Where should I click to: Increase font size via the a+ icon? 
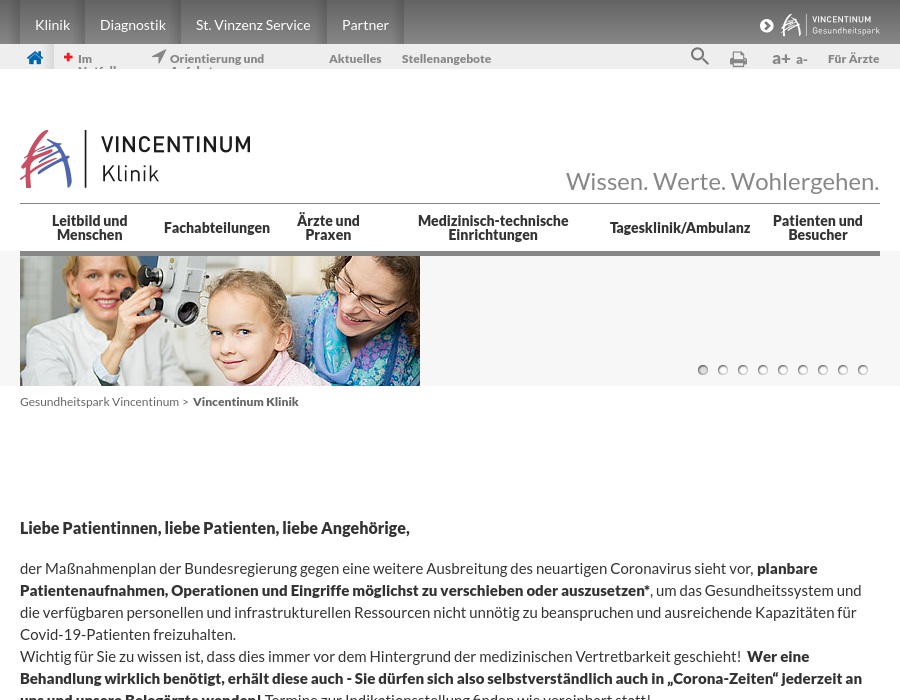[781, 58]
